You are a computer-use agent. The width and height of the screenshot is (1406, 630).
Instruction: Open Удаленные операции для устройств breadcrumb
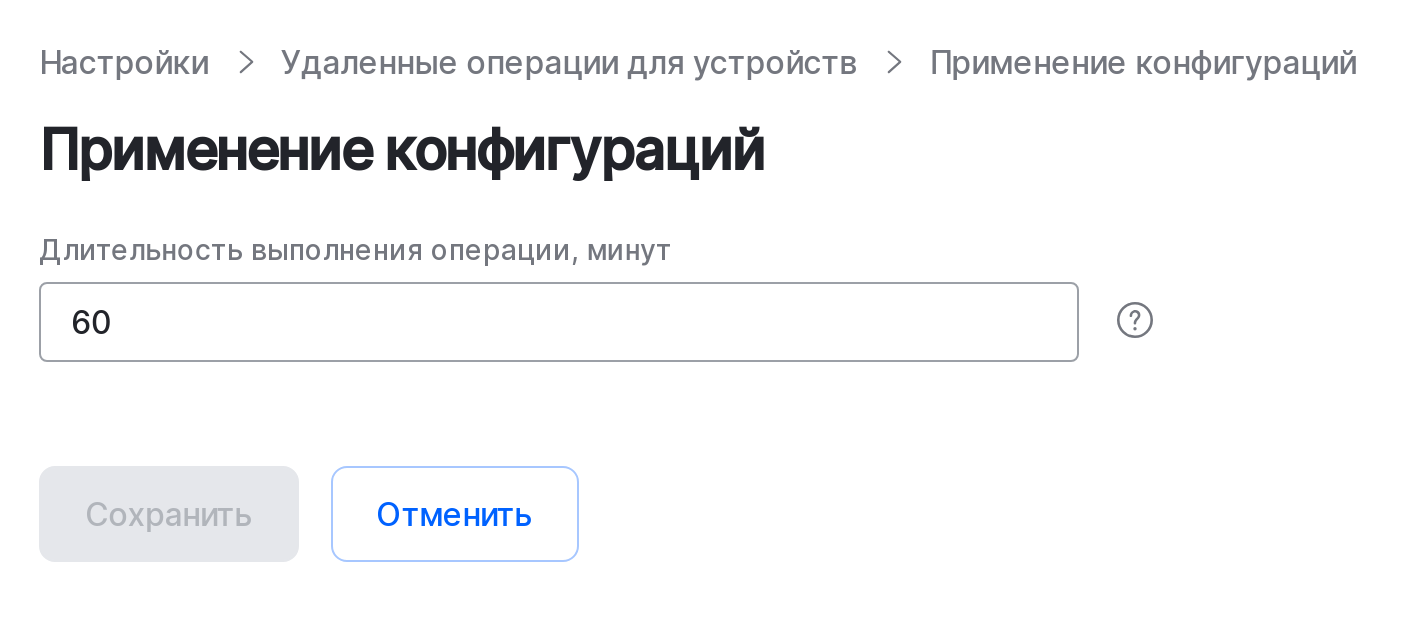pyautogui.click(x=569, y=63)
